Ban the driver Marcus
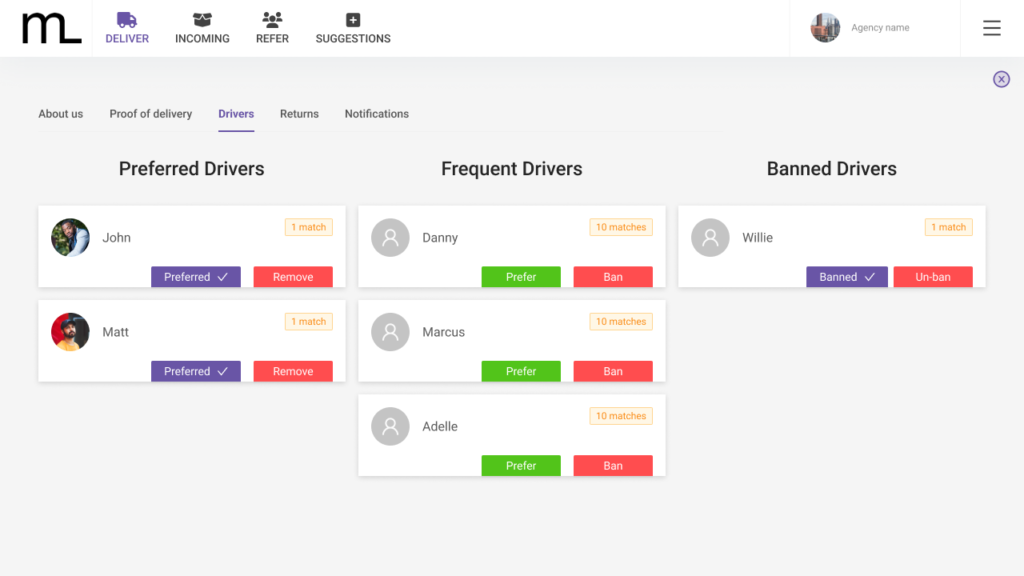 613,371
